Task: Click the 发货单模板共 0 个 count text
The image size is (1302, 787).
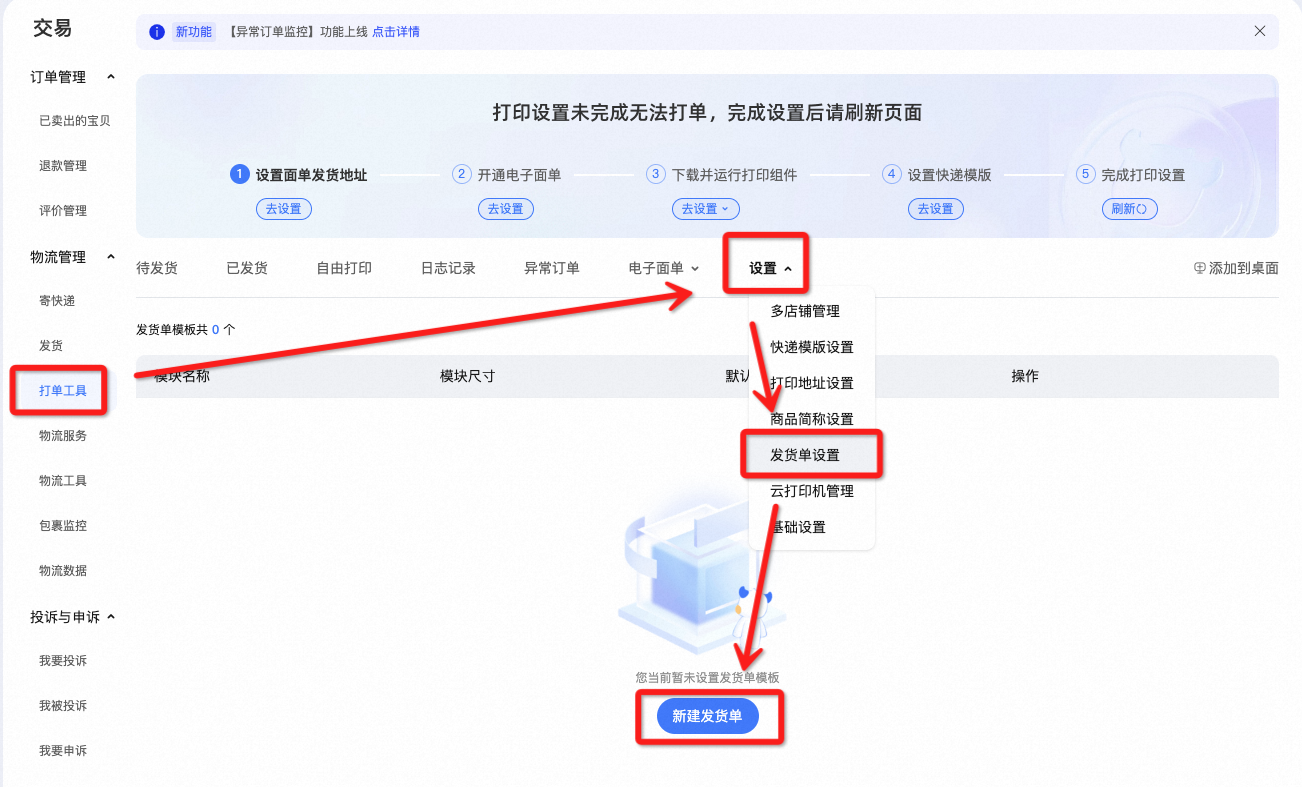Action: pyautogui.click(x=186, y=329)
